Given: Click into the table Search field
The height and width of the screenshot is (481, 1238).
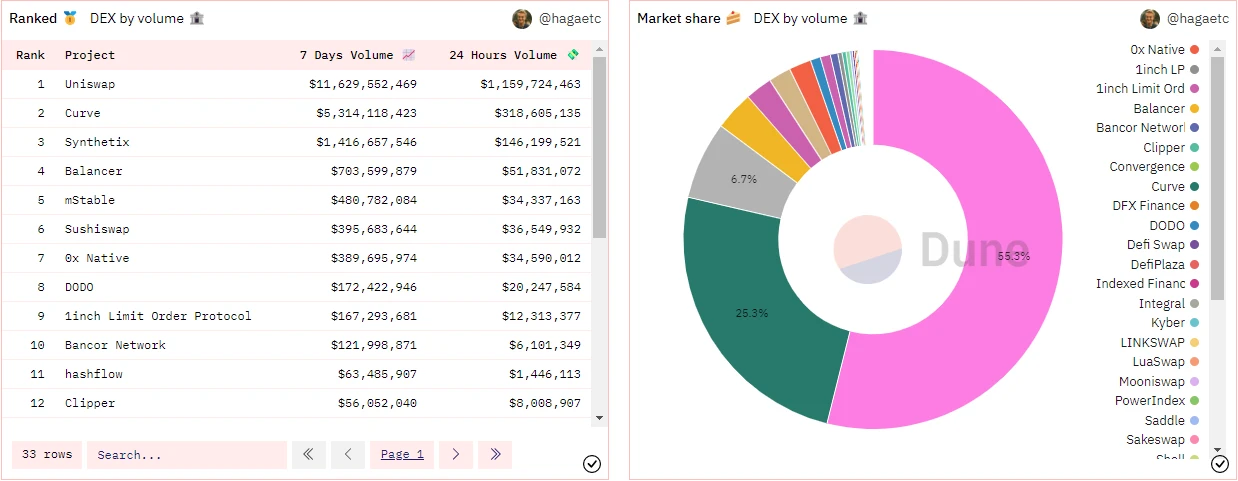Looking at the screenshot, I should (187, 454).
